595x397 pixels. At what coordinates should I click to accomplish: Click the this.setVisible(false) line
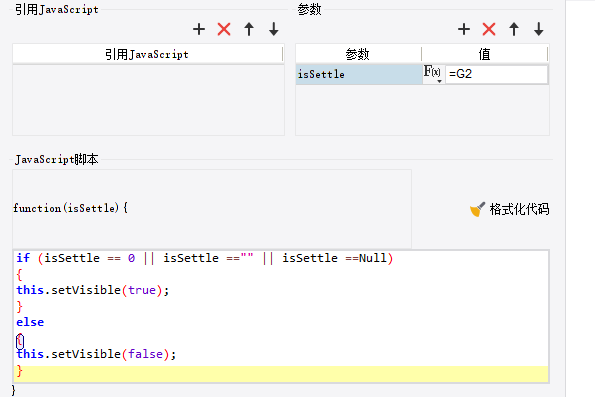point(96,354)
